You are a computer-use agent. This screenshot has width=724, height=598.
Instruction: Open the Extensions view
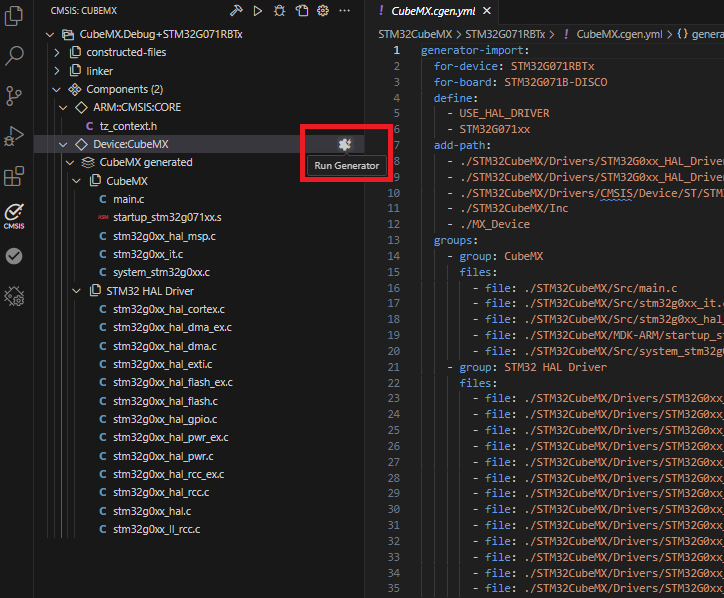point(14,176)
